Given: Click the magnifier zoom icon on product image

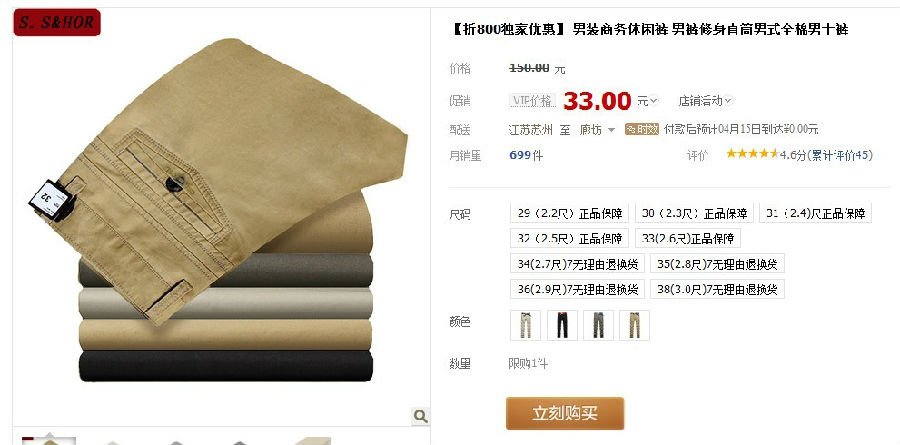Looking at the screenshot, I should (x=421, y=416).
